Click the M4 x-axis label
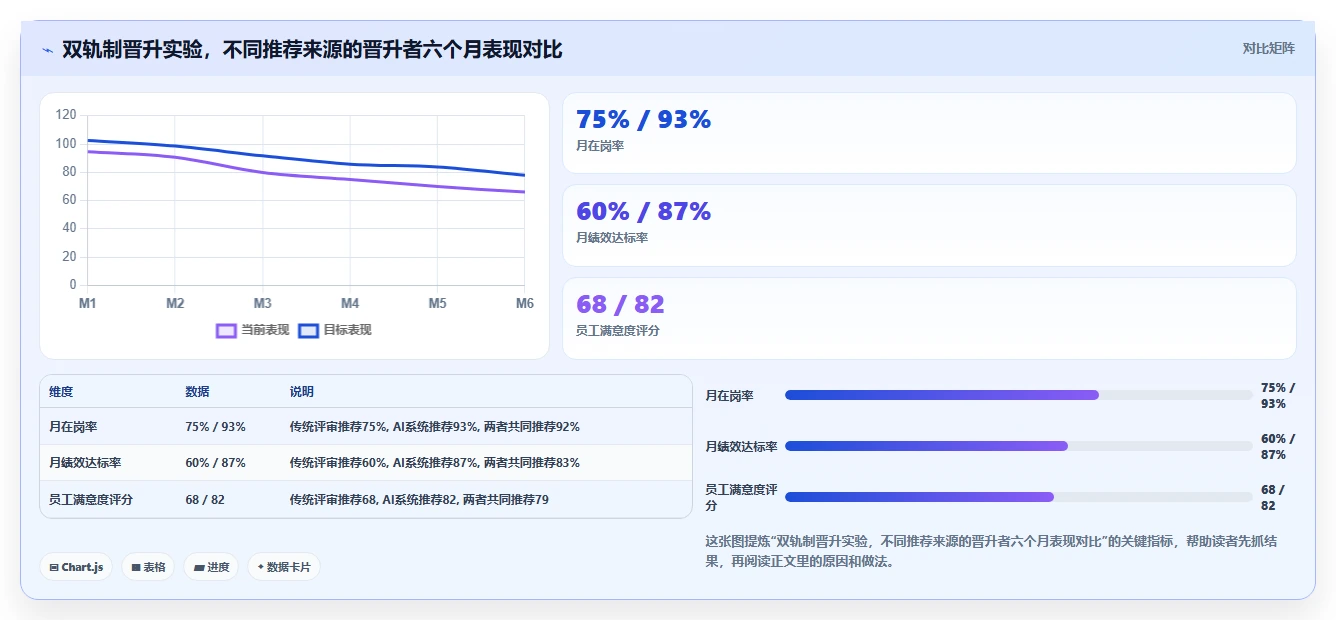This screenshot has height=620, width=1336. [x=350, y=303]
